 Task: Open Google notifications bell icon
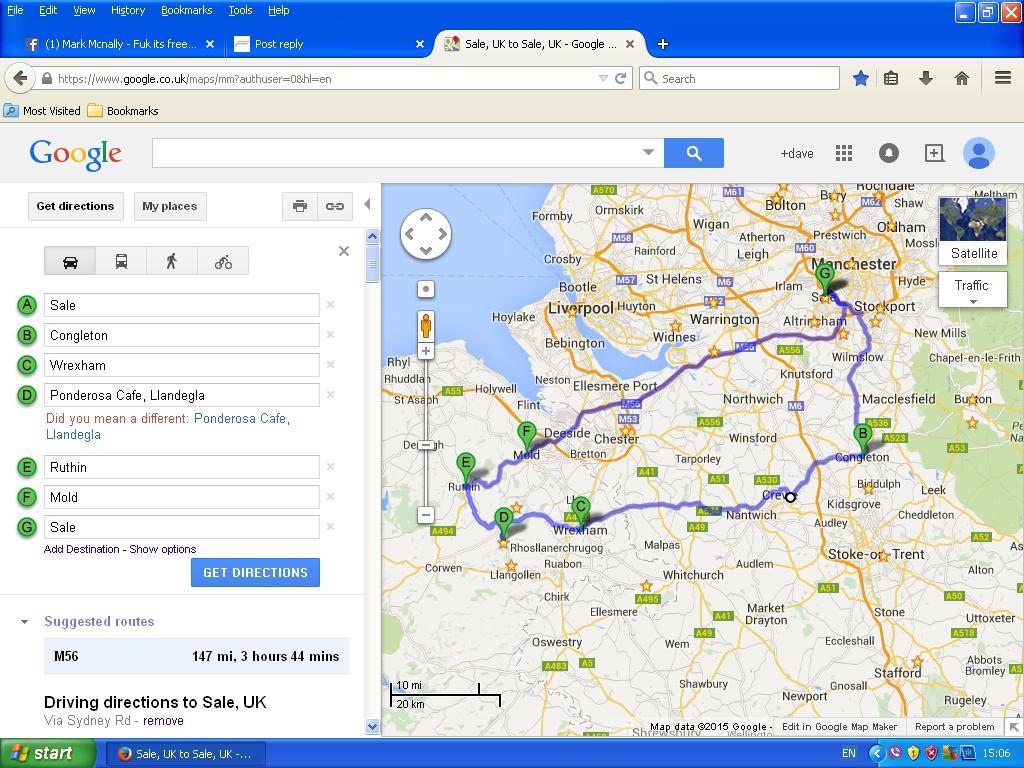click(x=888, y=153)
